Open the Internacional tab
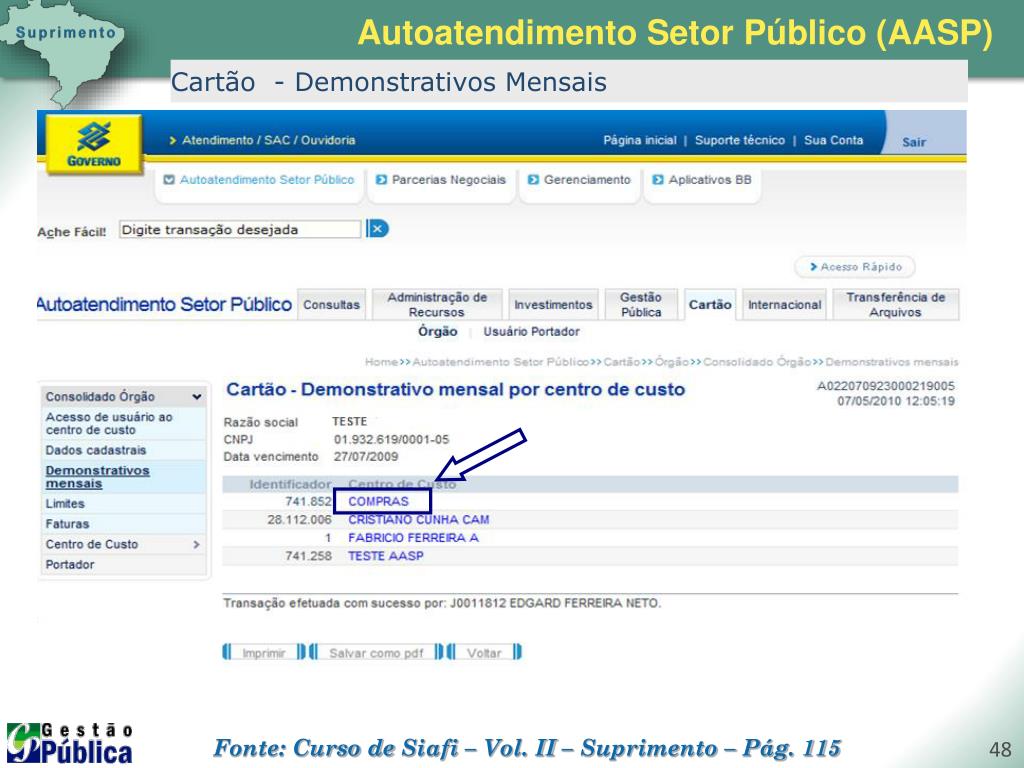The image size is (1024, 768). (784, 305)
